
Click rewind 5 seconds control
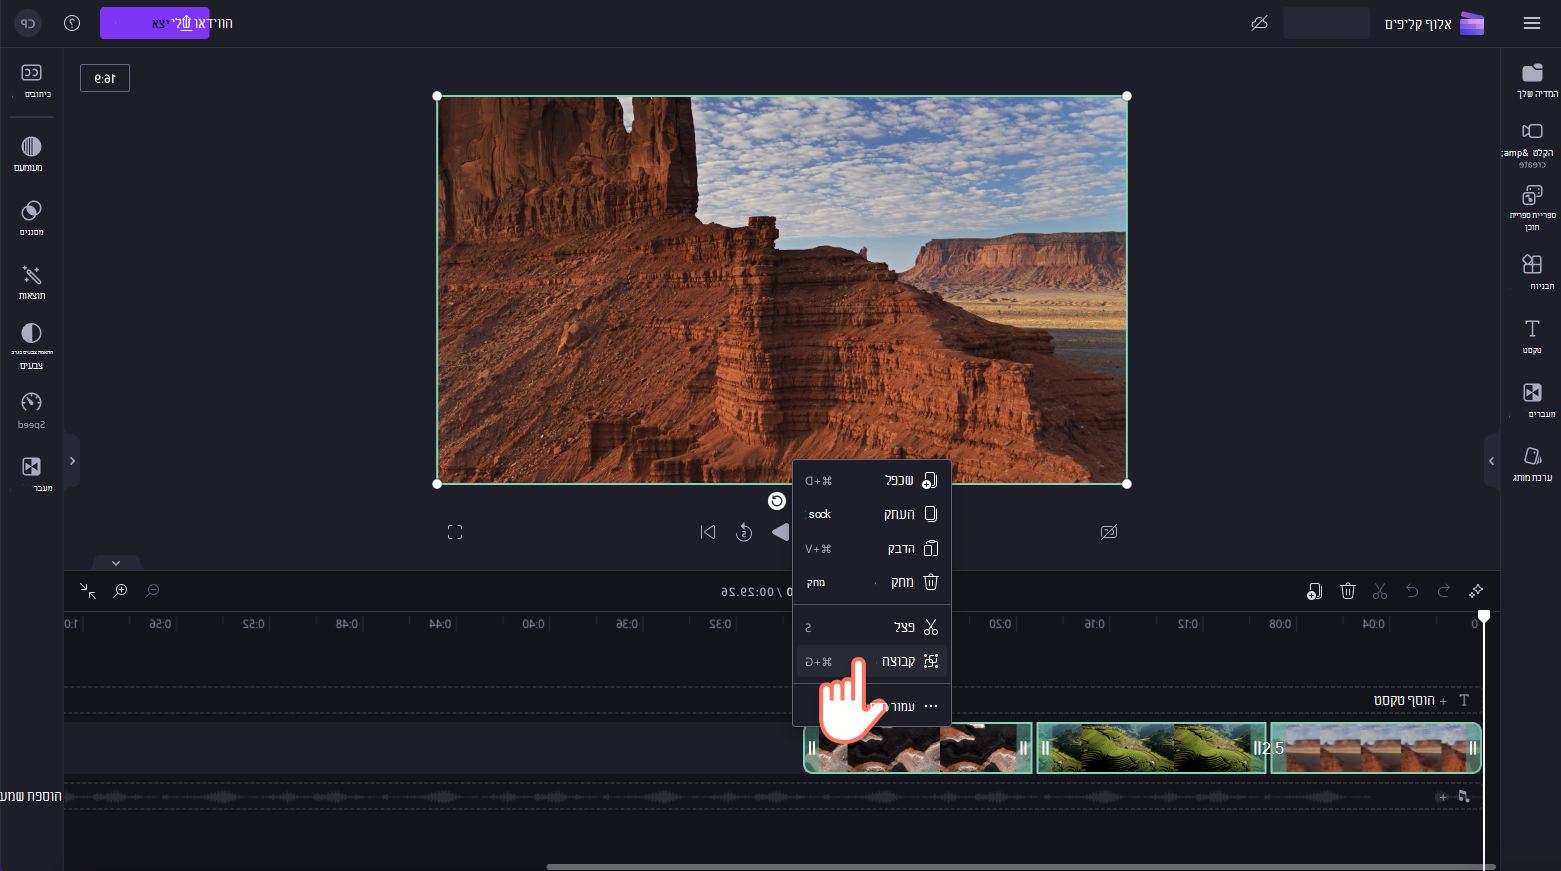coord(744,532)
